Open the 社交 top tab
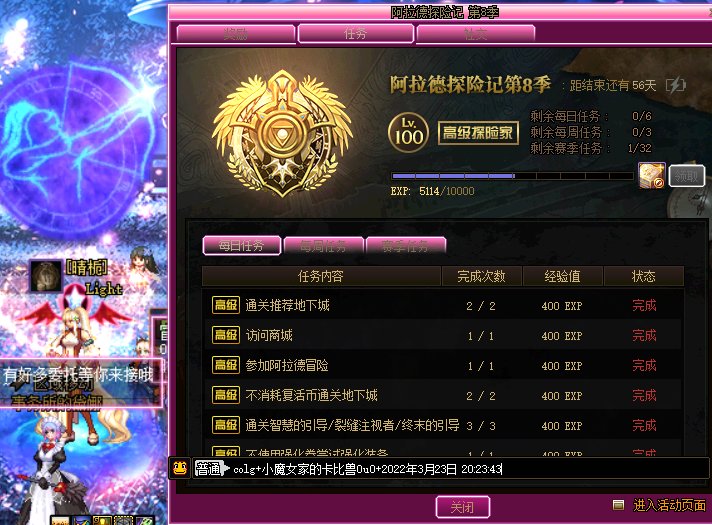712x525 pixels. point(475,34)
